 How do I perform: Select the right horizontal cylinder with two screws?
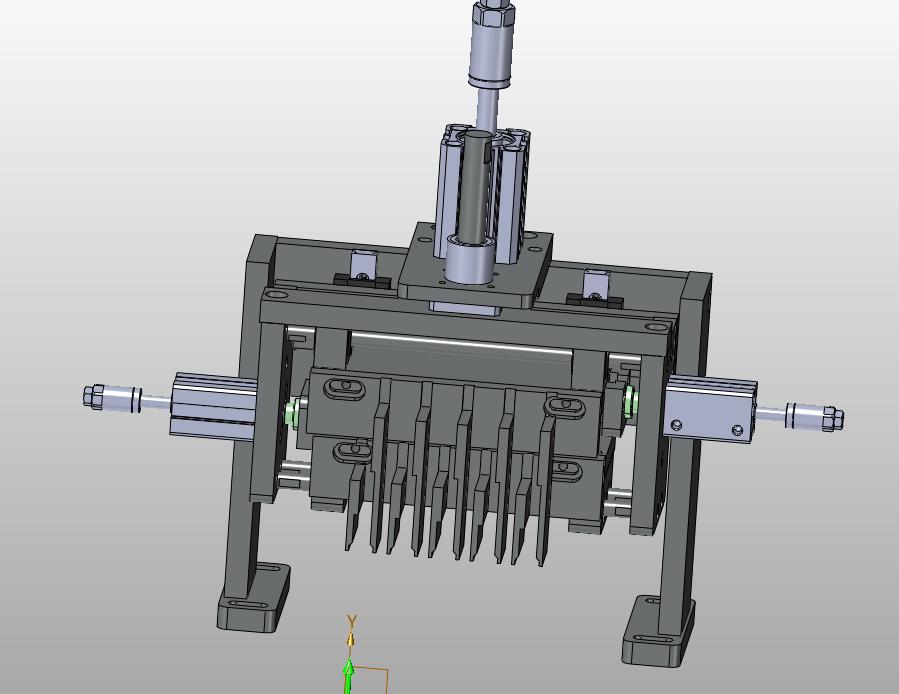[x=710, y=408]
